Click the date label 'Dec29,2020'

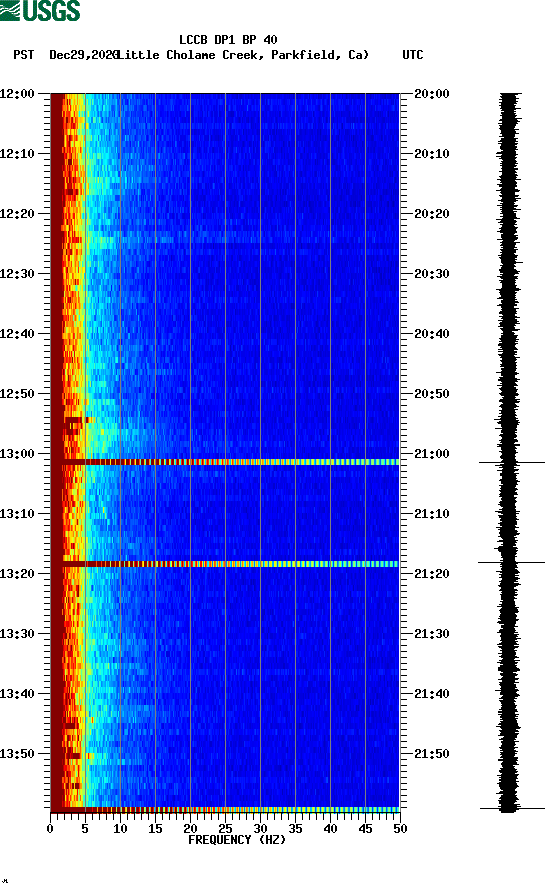pyautogui.click(x=83, y=55)
